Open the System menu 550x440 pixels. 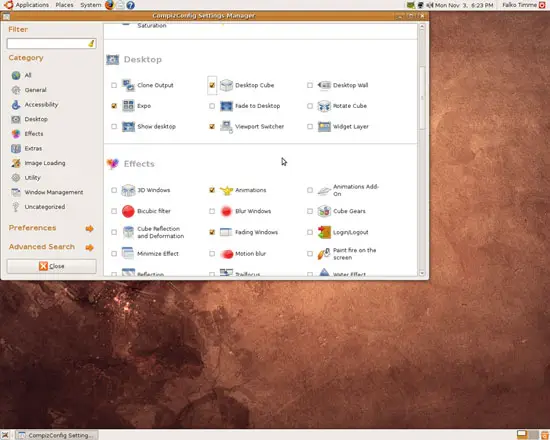click(90, 5)
